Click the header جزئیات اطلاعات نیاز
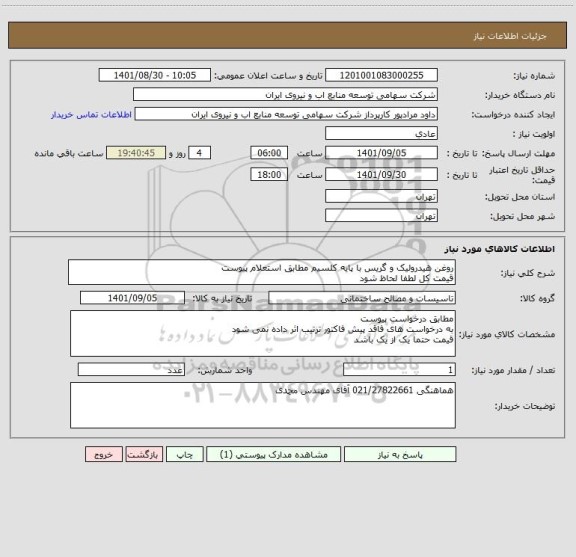This screenshot has height=557, width=576. [x=510, y=36]
